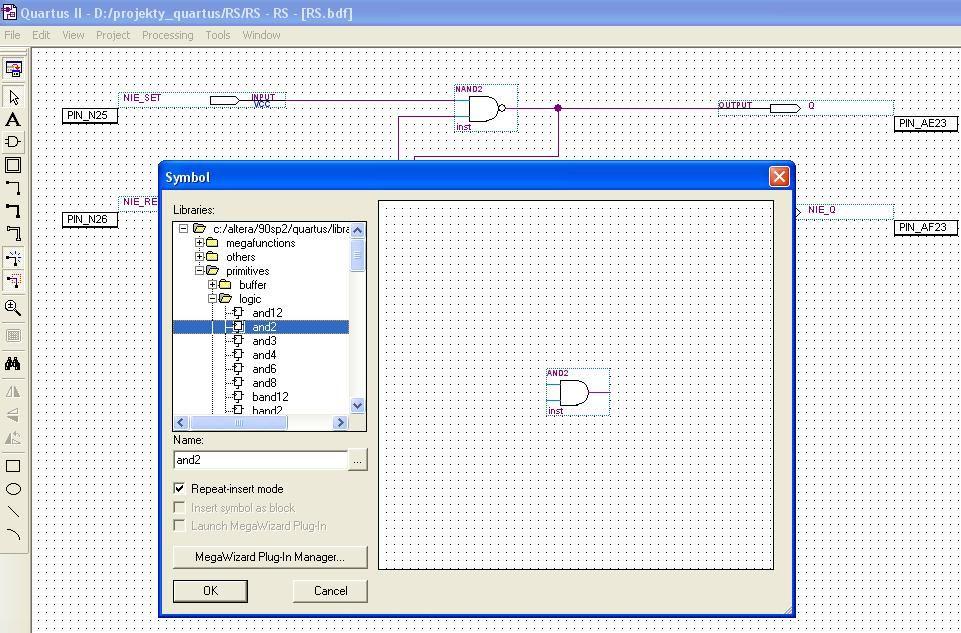Click the PIN_N26 pin label
The width and height of the screenshot is (961, 633).
[x=89, y=219]
